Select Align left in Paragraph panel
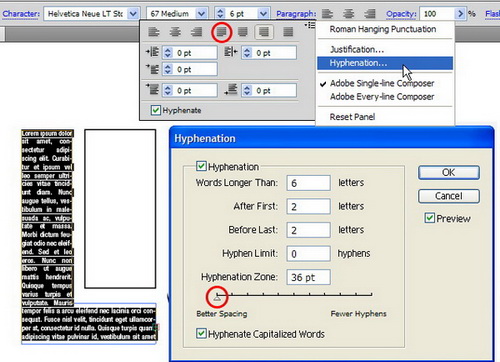 tap(154, 32)
